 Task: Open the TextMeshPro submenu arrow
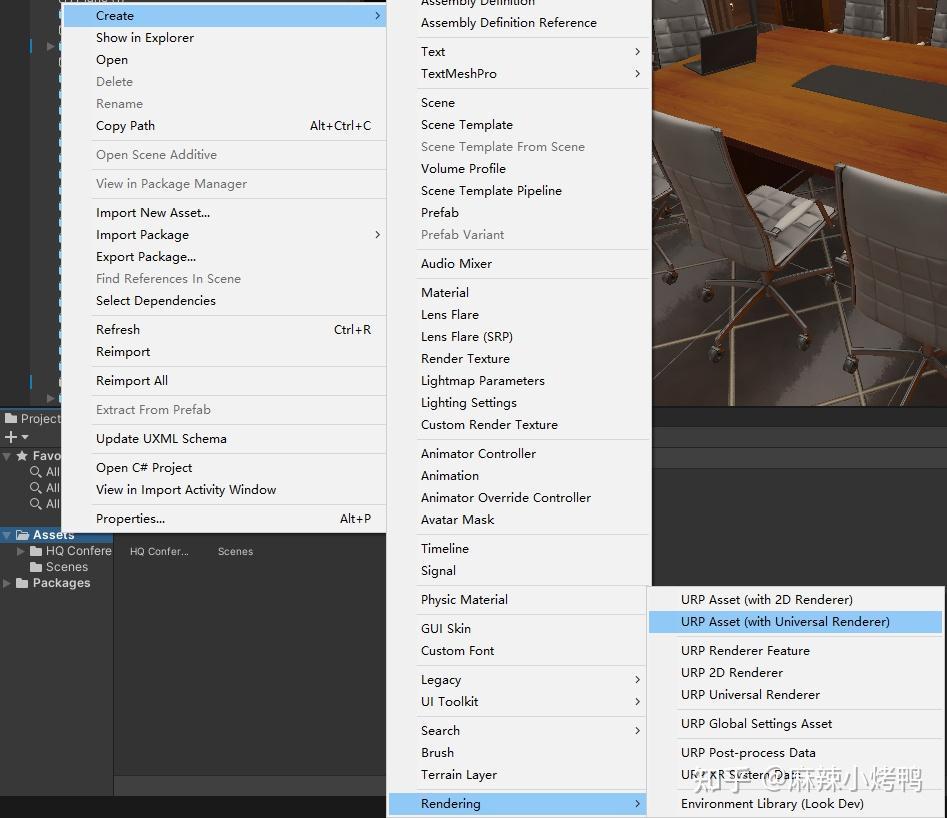click(x=638, y=73)
